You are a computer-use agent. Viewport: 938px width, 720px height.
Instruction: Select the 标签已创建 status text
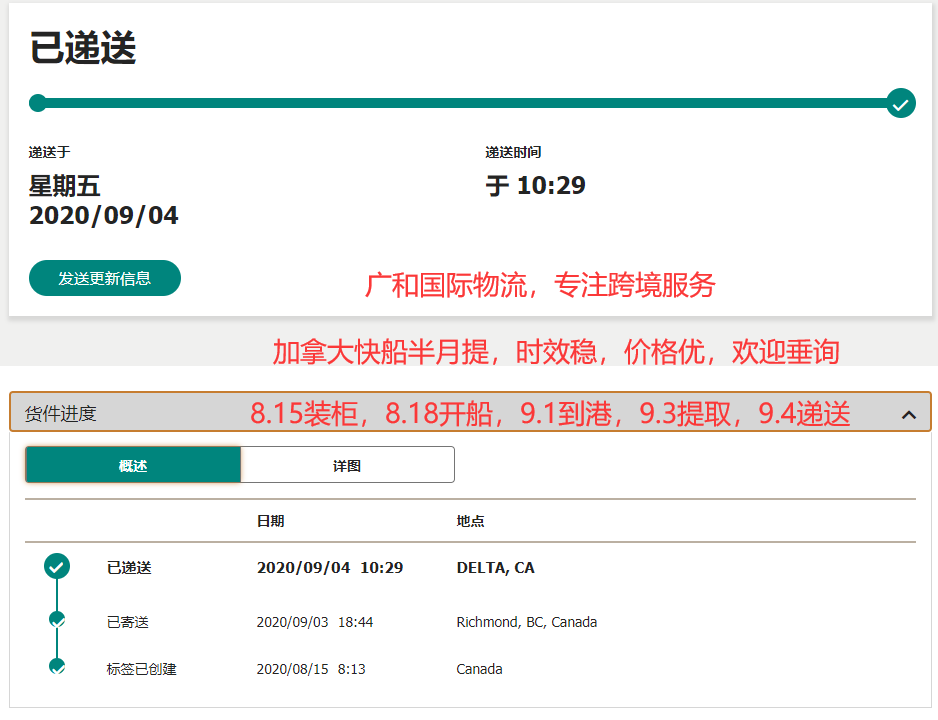click(x=142, y=669)
